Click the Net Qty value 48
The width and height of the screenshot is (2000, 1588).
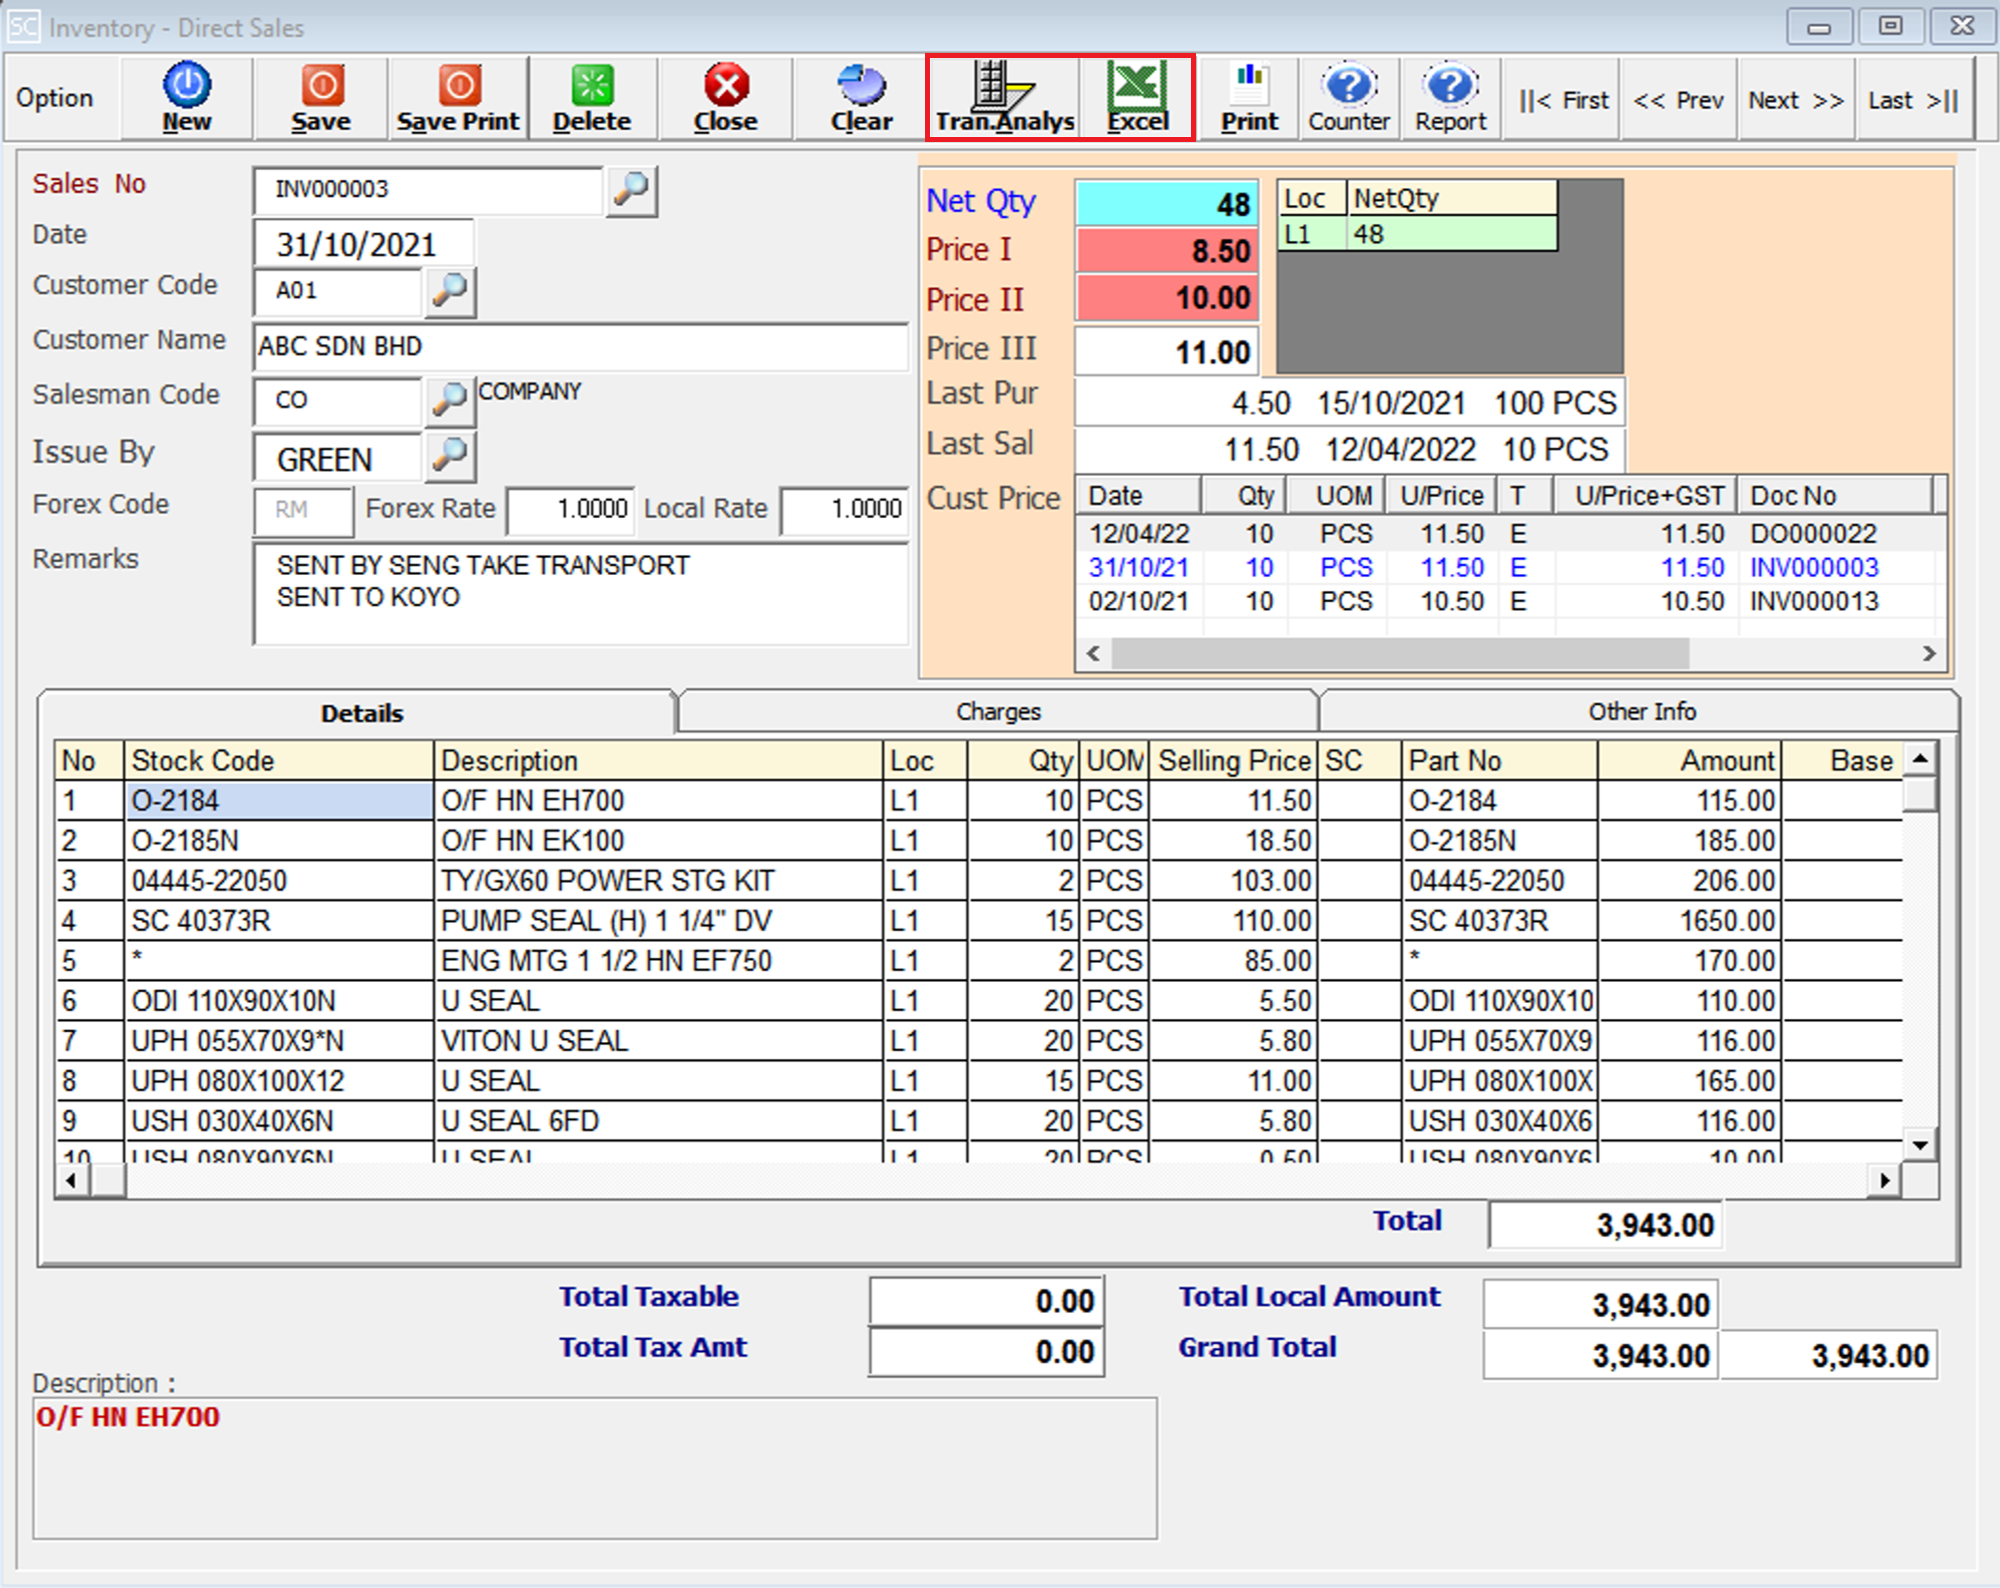[x=1167, y=204]
